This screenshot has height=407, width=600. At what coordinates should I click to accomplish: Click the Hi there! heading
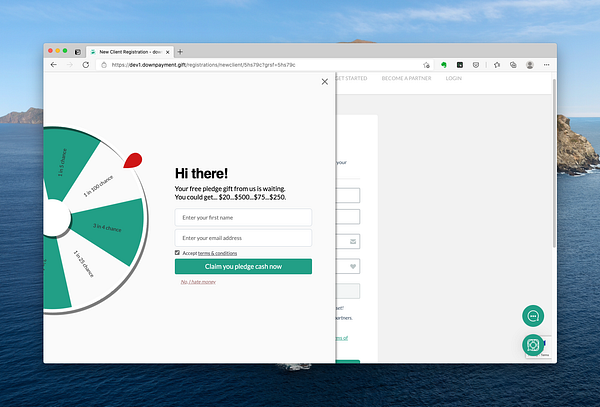click(201, 173)
